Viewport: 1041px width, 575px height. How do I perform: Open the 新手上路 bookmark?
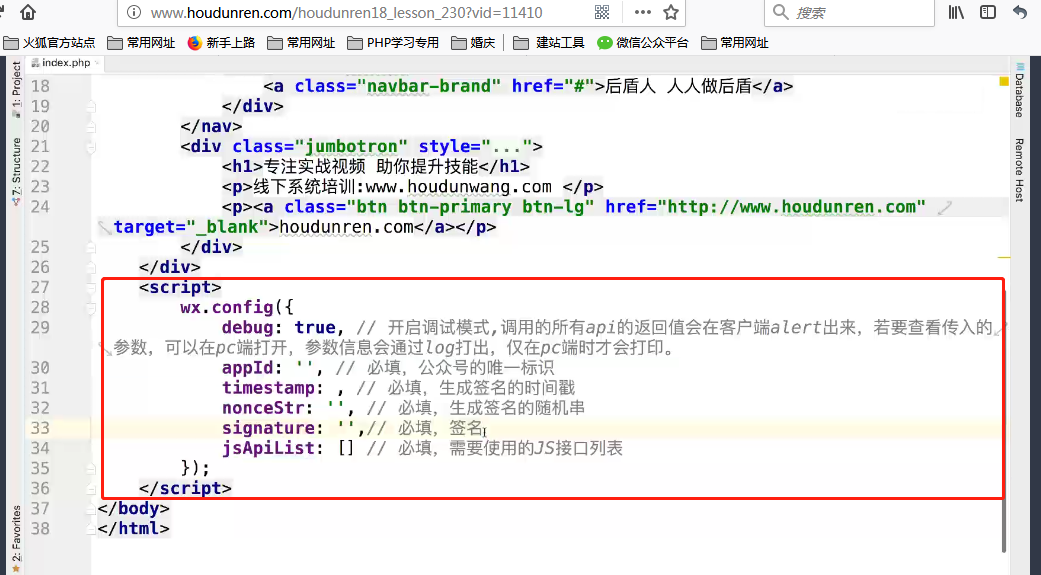click(222, 42)
